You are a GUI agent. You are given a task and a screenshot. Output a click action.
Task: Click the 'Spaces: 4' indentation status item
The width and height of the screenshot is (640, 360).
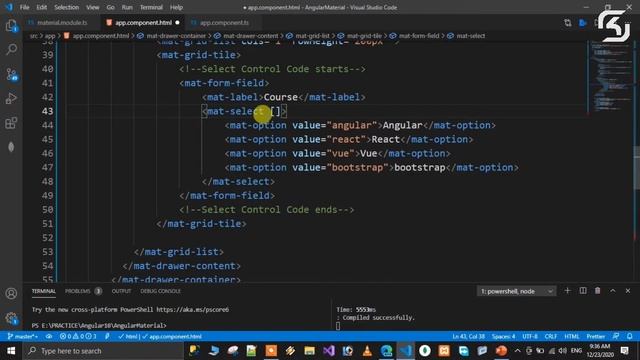[x=503, y=336]
